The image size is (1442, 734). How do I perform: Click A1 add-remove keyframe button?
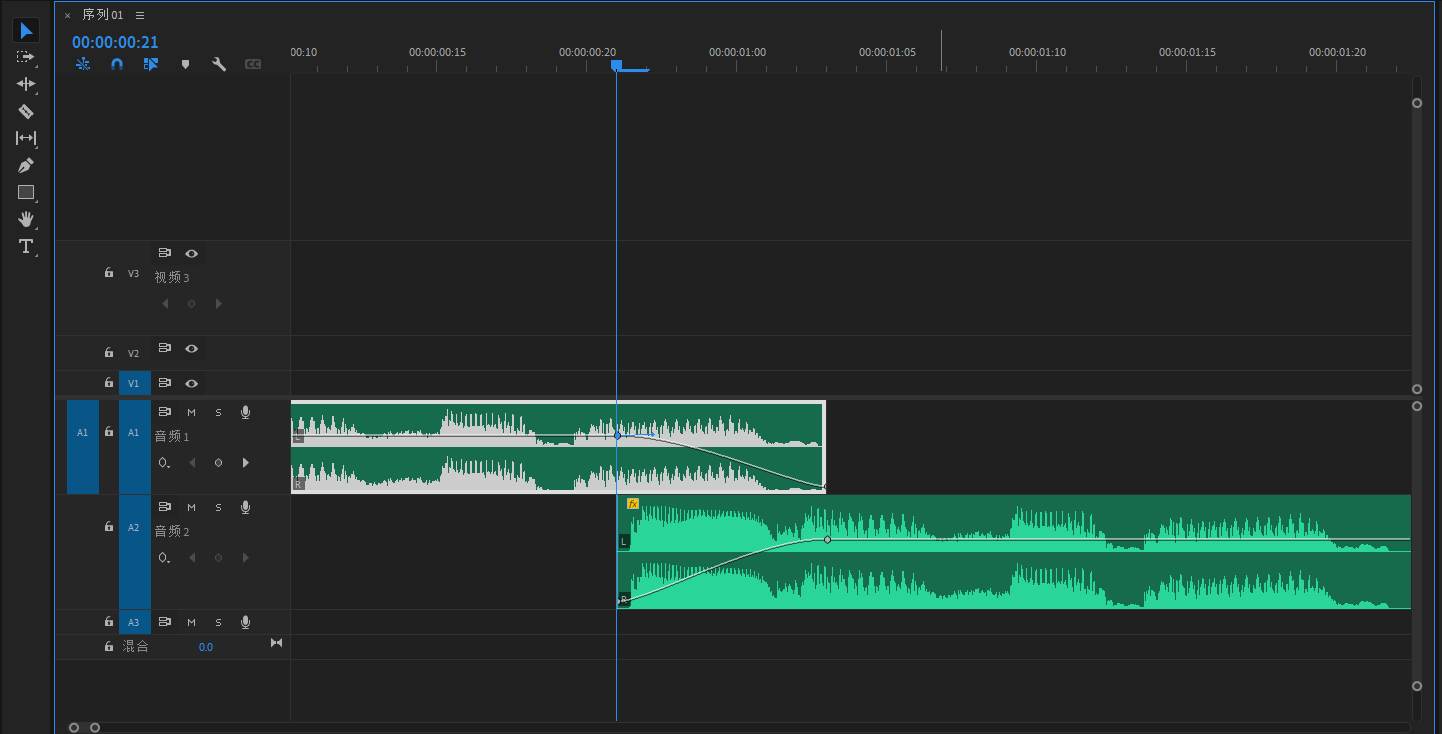pyautogui.click(x=218, y=463)
